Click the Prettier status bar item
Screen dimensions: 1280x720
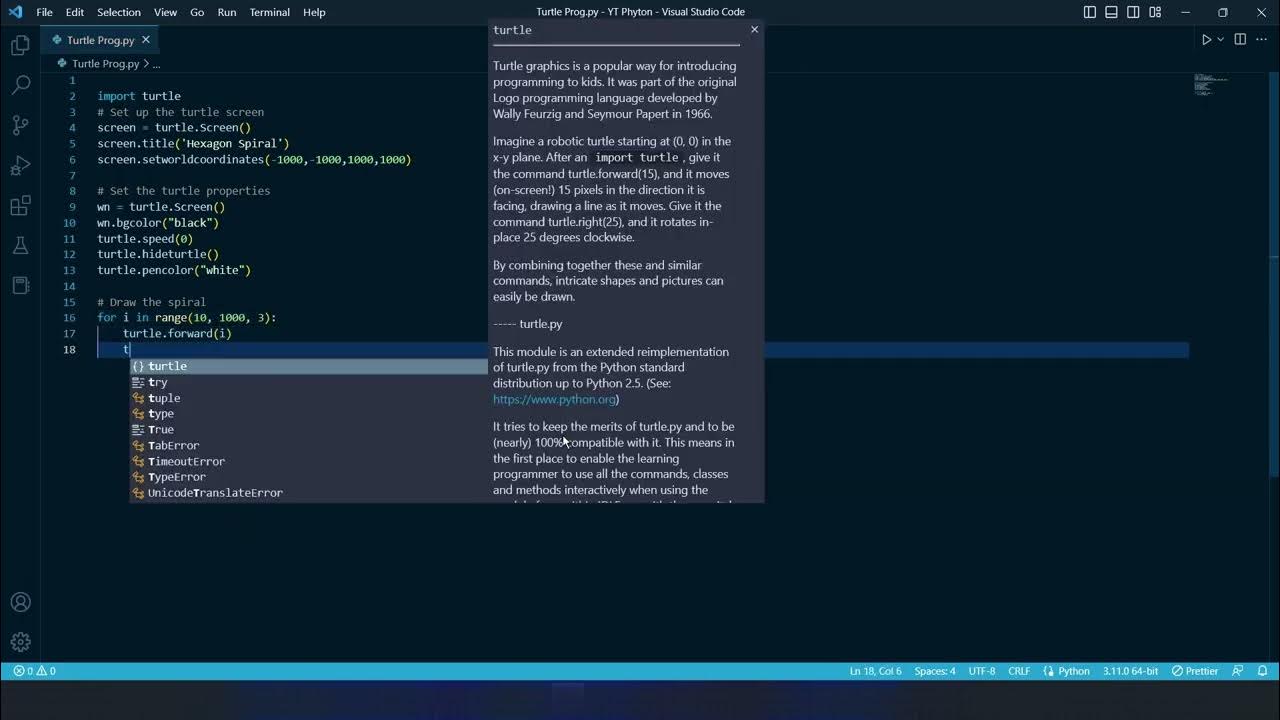pyautogui.click(x=1195, y=671)
